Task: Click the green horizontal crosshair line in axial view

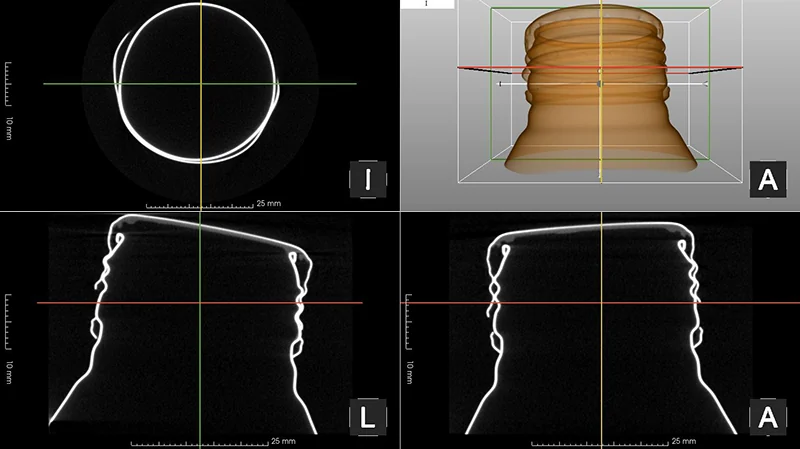Action: pyautogui.click(x=199, y=84)
